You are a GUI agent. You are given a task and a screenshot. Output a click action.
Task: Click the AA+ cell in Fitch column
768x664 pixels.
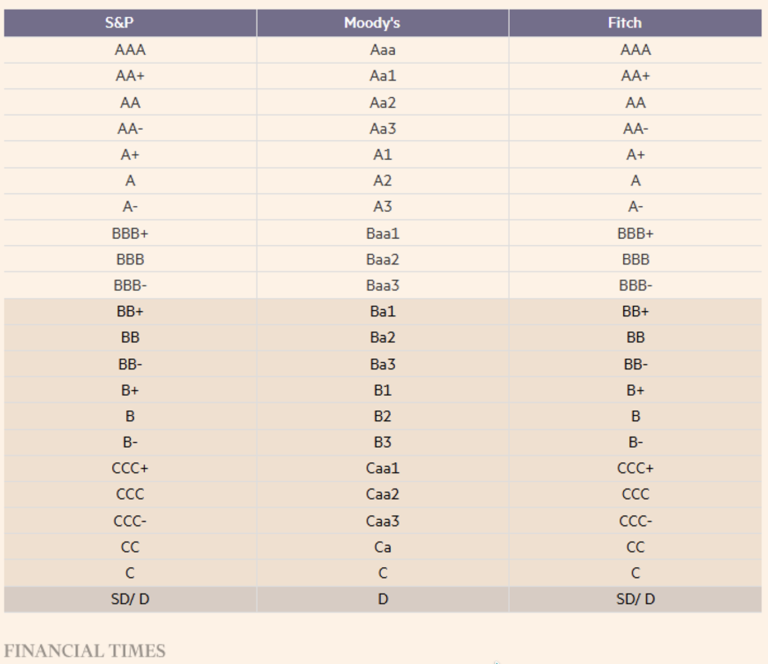(635, 76)
